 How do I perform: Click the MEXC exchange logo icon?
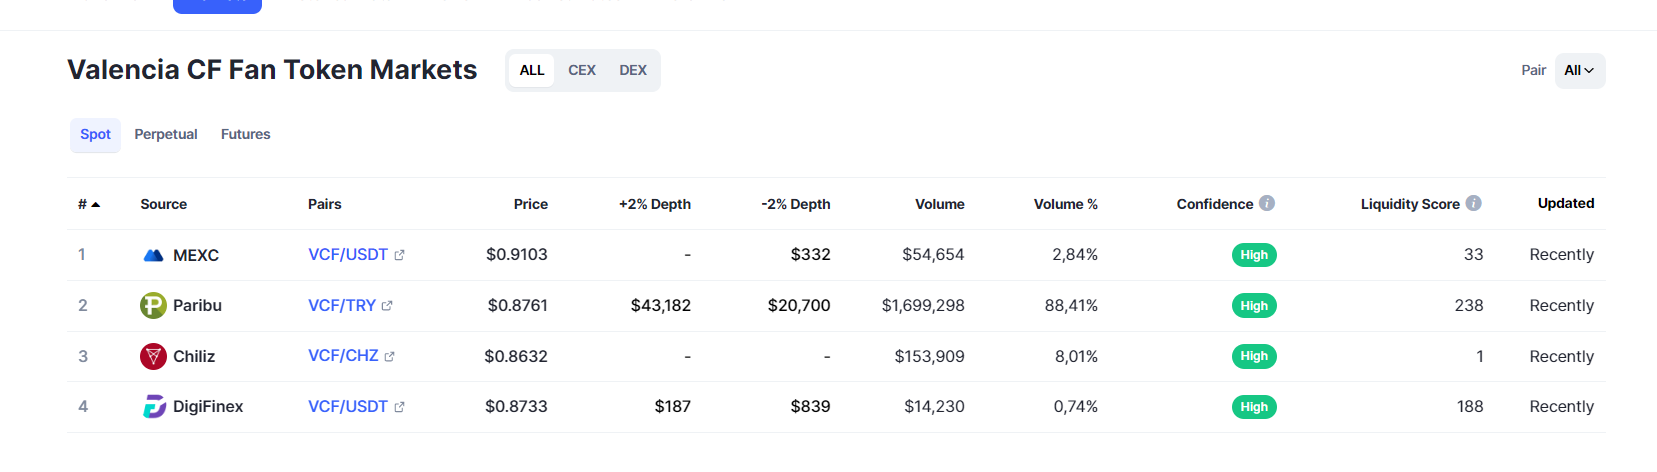tap(153, 255)
